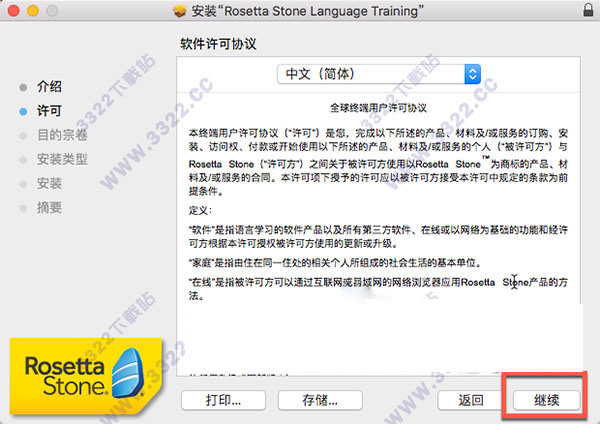
Task: Close the installer with the red button
Action: [14, 10]
